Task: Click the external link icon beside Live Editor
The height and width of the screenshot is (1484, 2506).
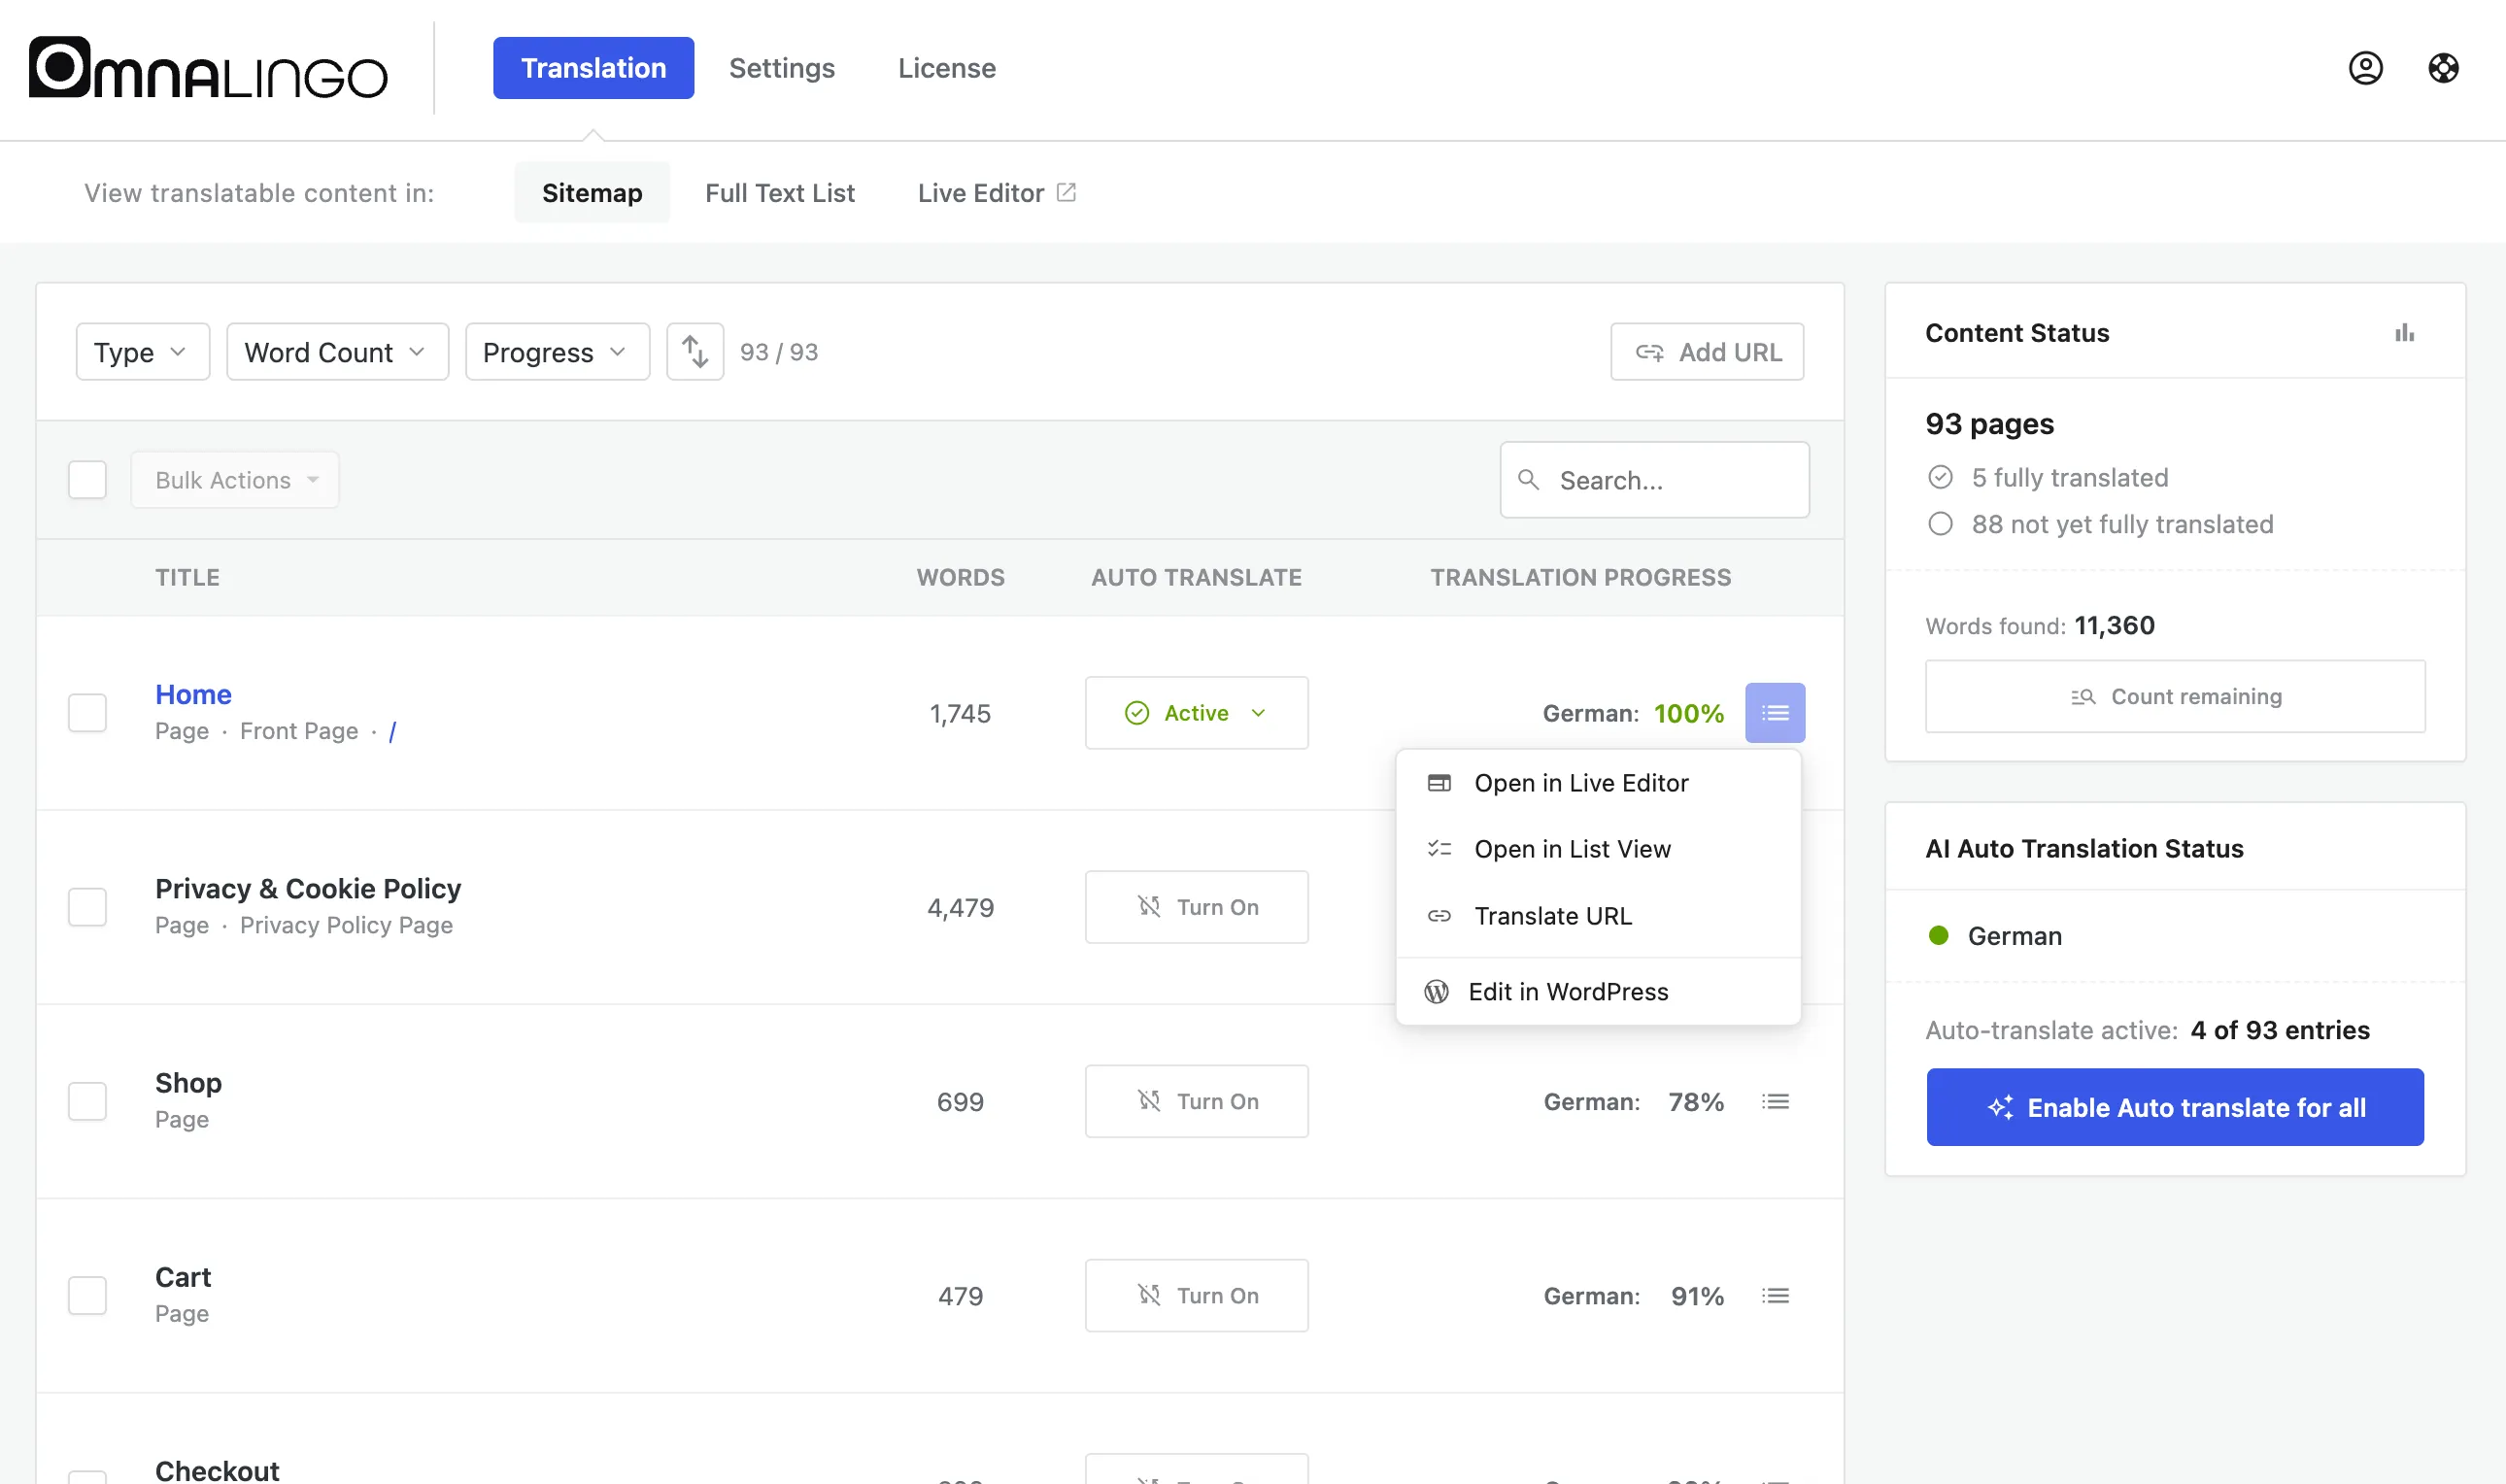Action: click(1066, 192)
